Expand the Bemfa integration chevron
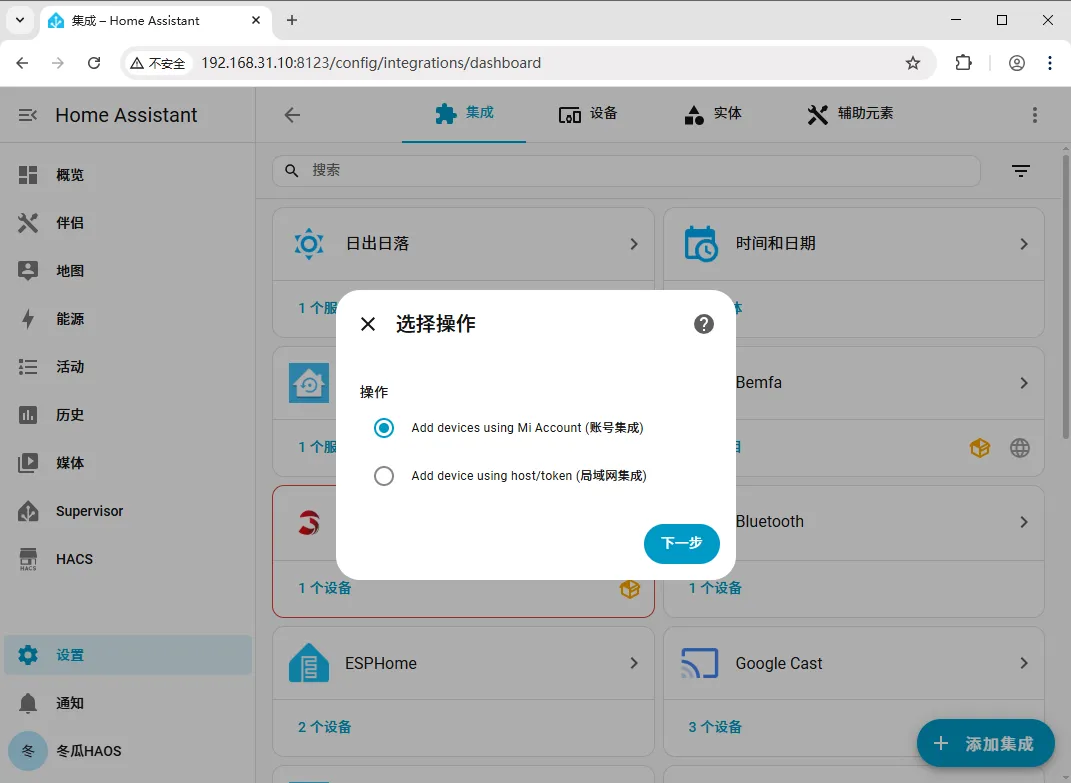Screen dimensions: 1071x783 point(1024,383)
